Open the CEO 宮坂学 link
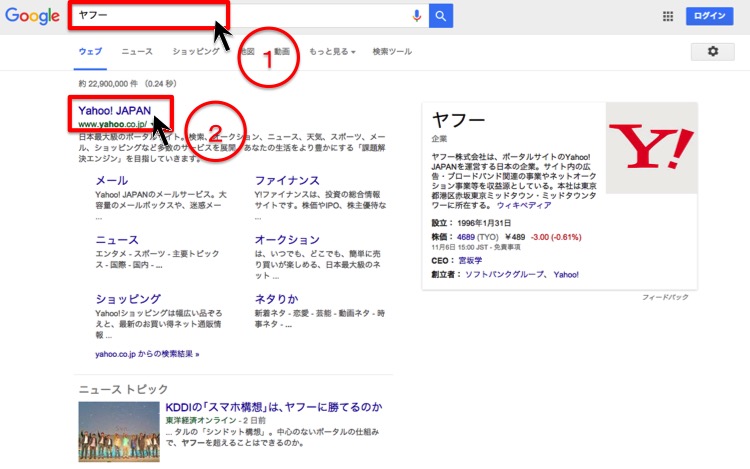The width and height of the screenshot is (750, 469). point(470,261)
